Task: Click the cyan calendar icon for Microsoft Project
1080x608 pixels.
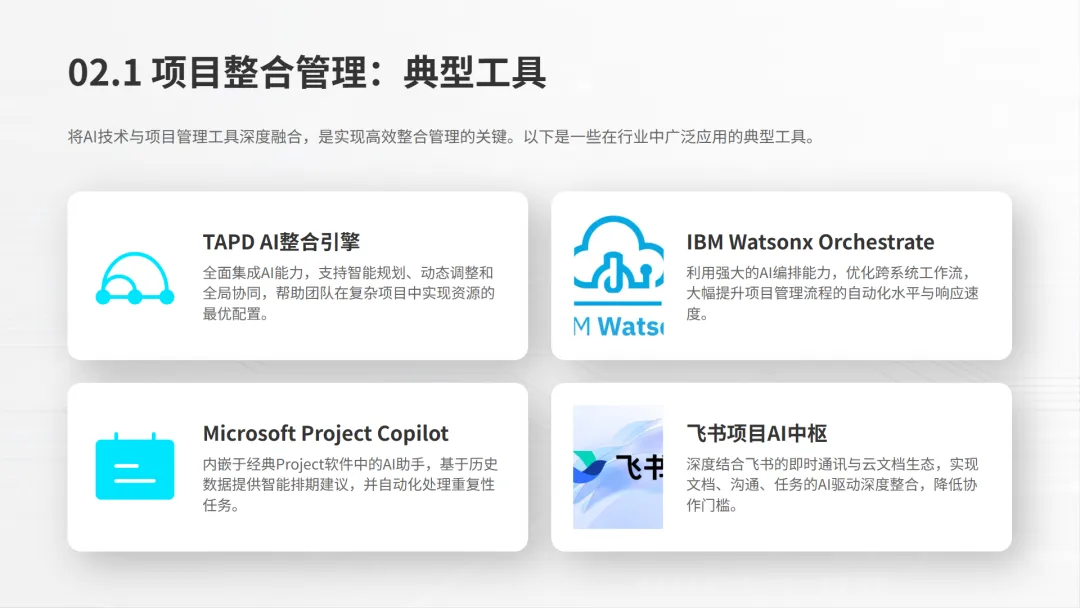Action: click(135, 466)
